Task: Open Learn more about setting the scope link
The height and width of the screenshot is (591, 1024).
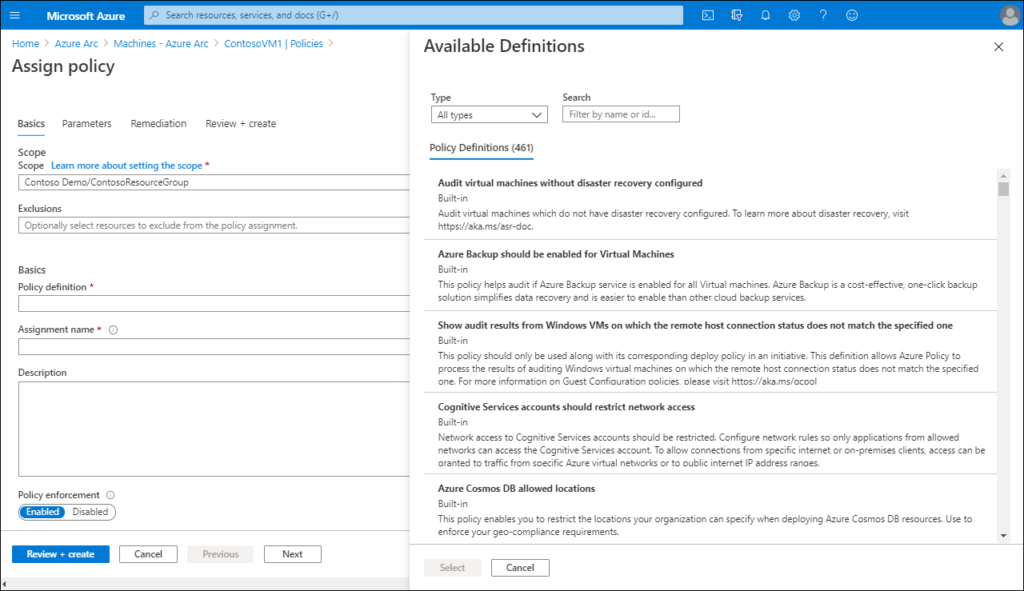Action: pyautogui.click(x=126, y=165)
